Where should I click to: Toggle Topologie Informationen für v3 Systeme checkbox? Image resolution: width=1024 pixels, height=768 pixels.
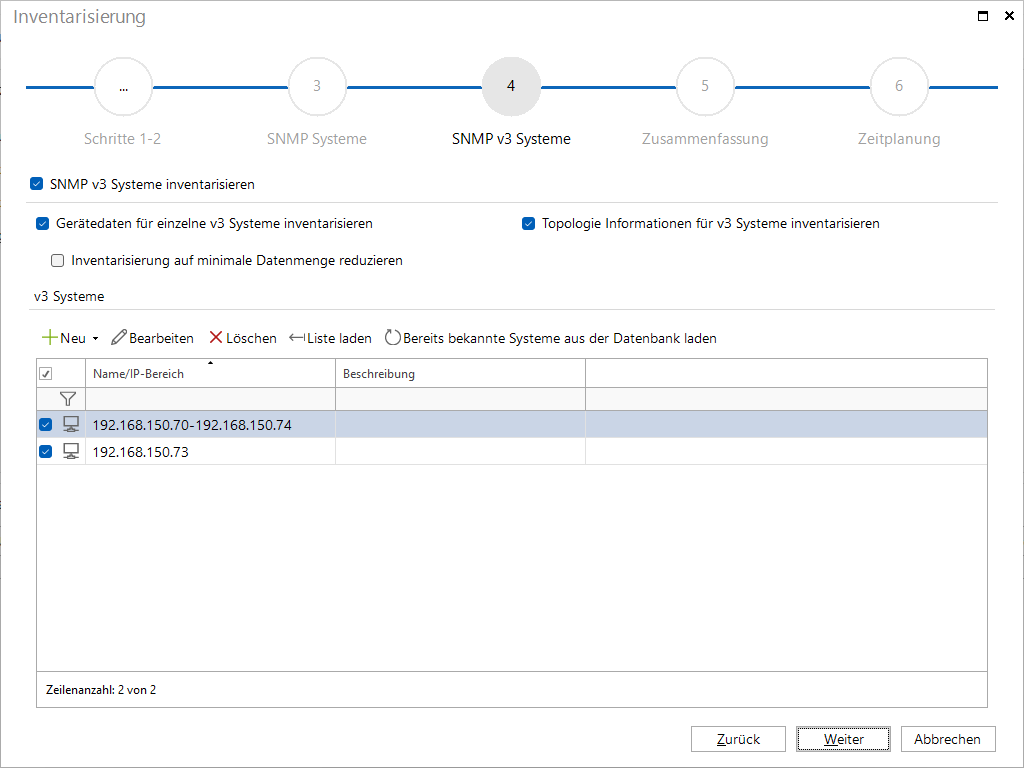pyautogui.click(x=528, y=223)
